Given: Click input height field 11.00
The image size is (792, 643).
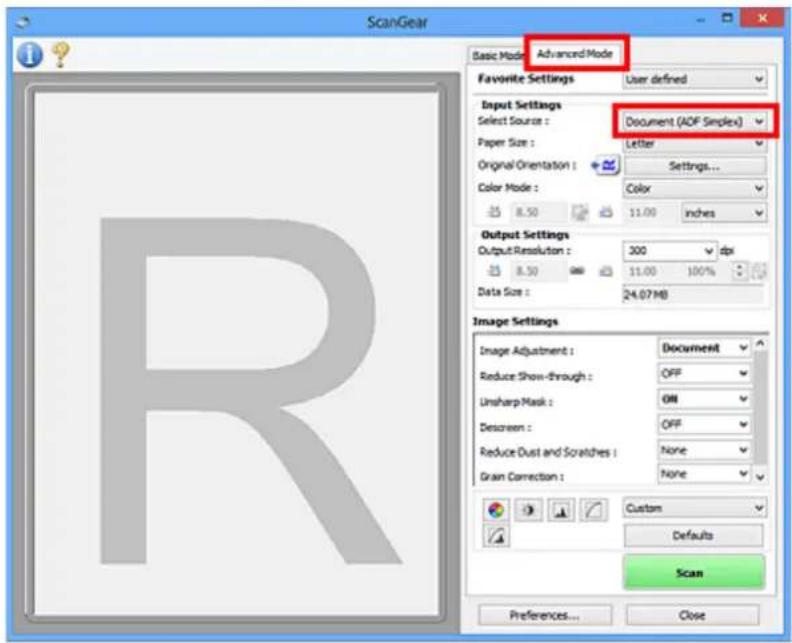Looking at the screenshot, I should coord(651,213).
